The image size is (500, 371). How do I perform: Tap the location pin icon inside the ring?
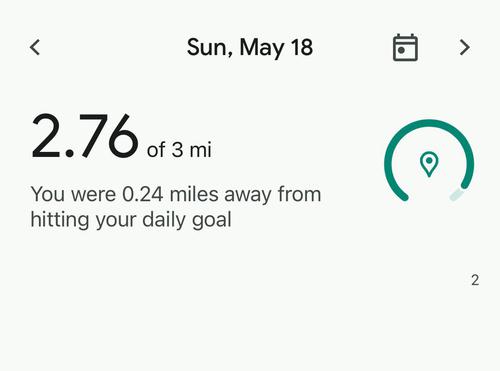[x=429, y=164]
